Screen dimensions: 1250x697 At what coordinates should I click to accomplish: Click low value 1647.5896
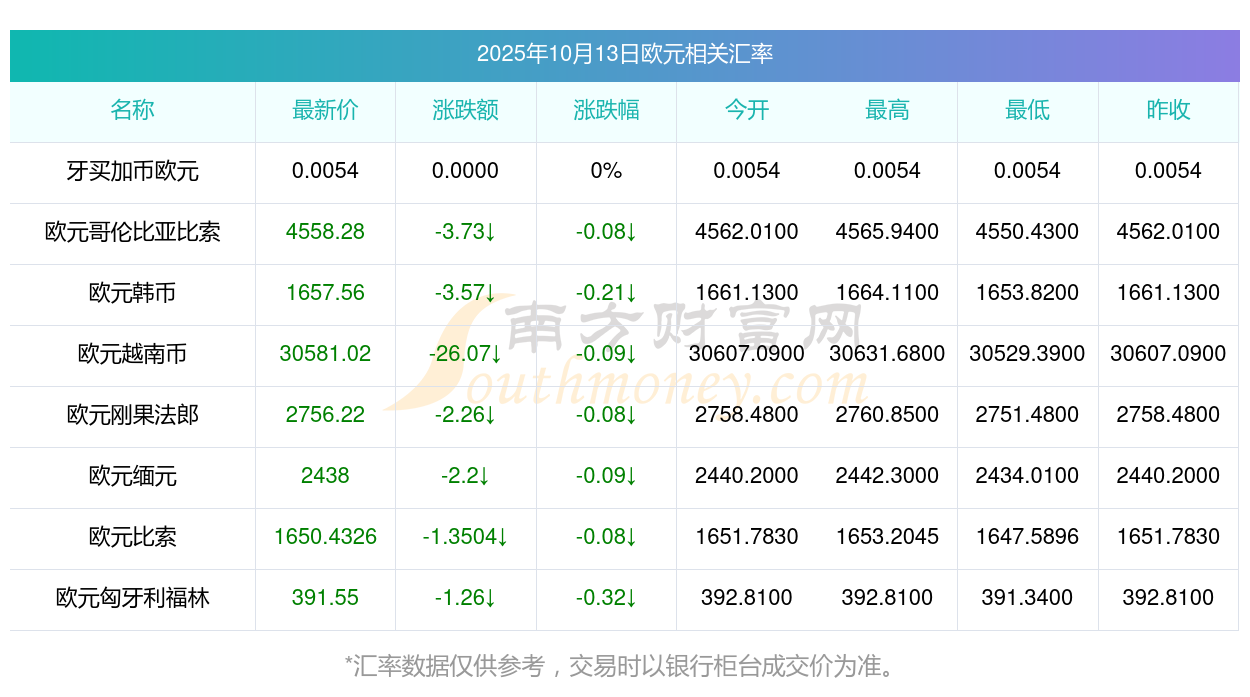1027,537
